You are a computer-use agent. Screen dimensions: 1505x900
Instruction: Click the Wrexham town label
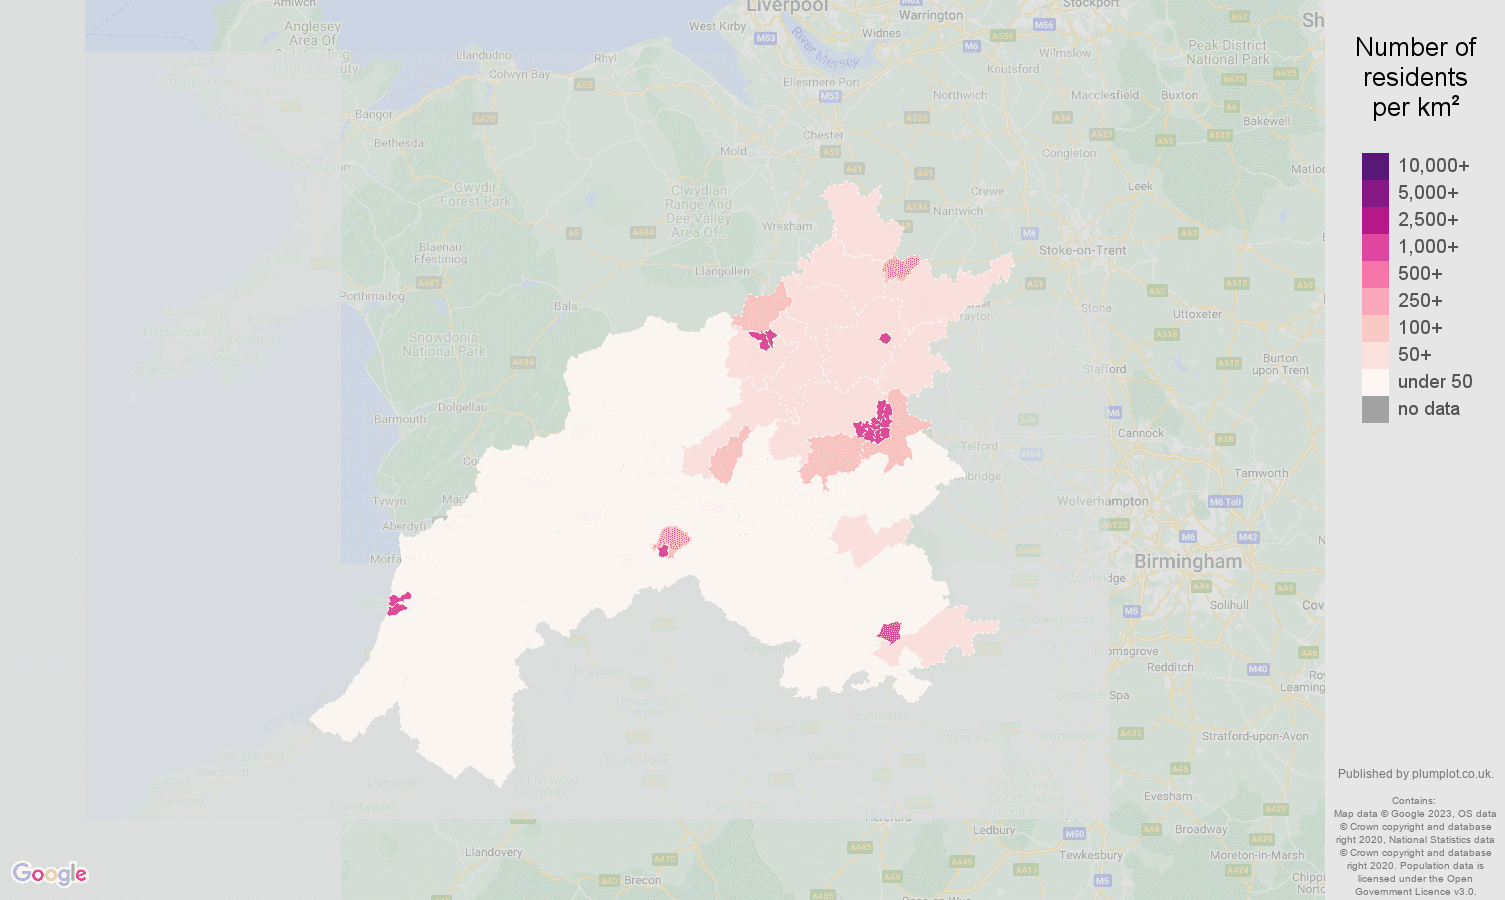click(x=787, y=226)
